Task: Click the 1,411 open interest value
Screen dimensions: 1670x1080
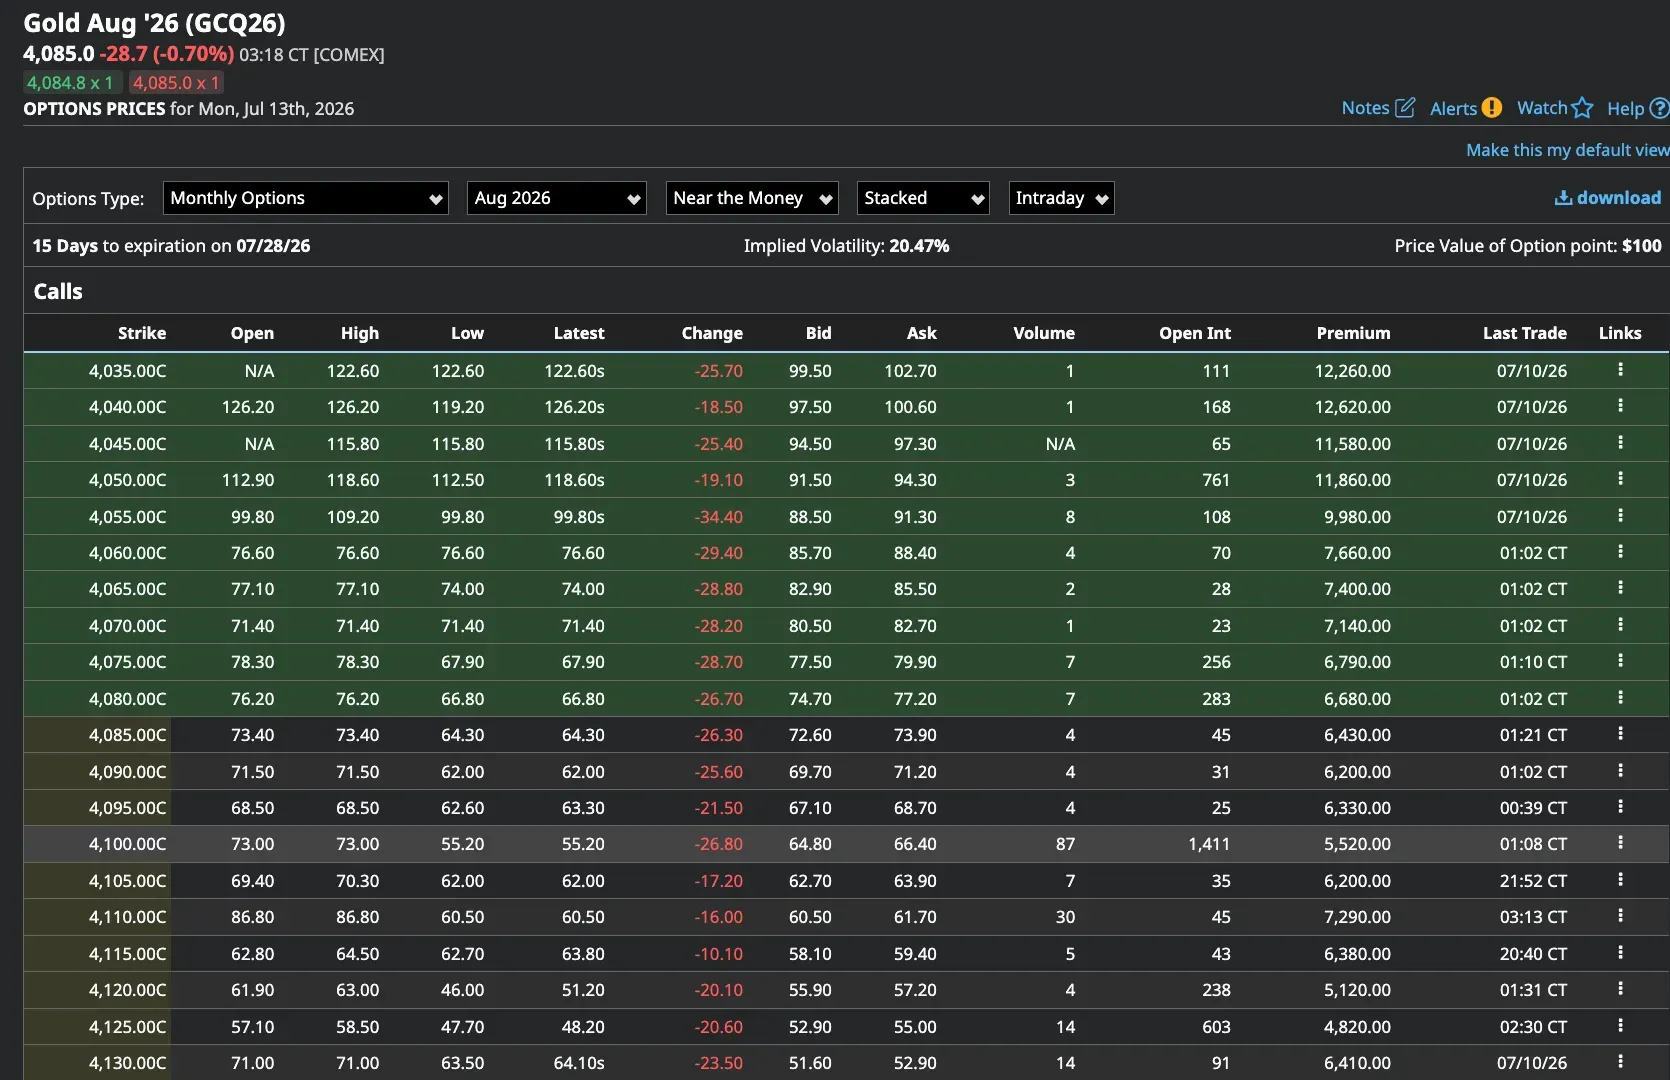Action: (x=1210, y=844)
